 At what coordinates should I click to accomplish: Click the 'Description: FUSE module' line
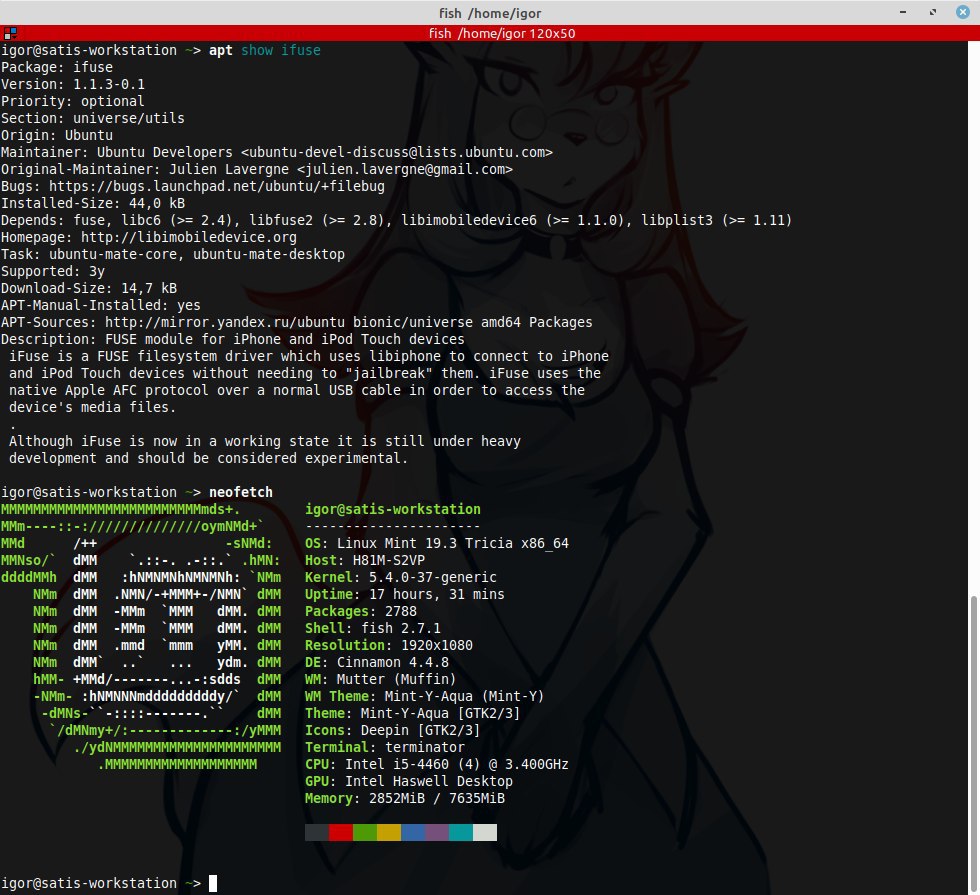(233, 339)
